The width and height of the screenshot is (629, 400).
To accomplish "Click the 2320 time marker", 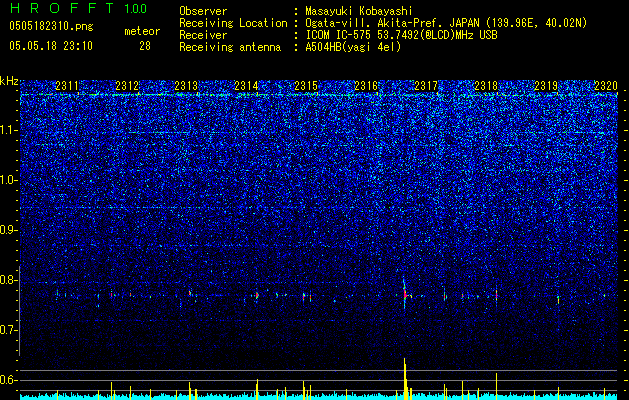I will click(606, 86).
